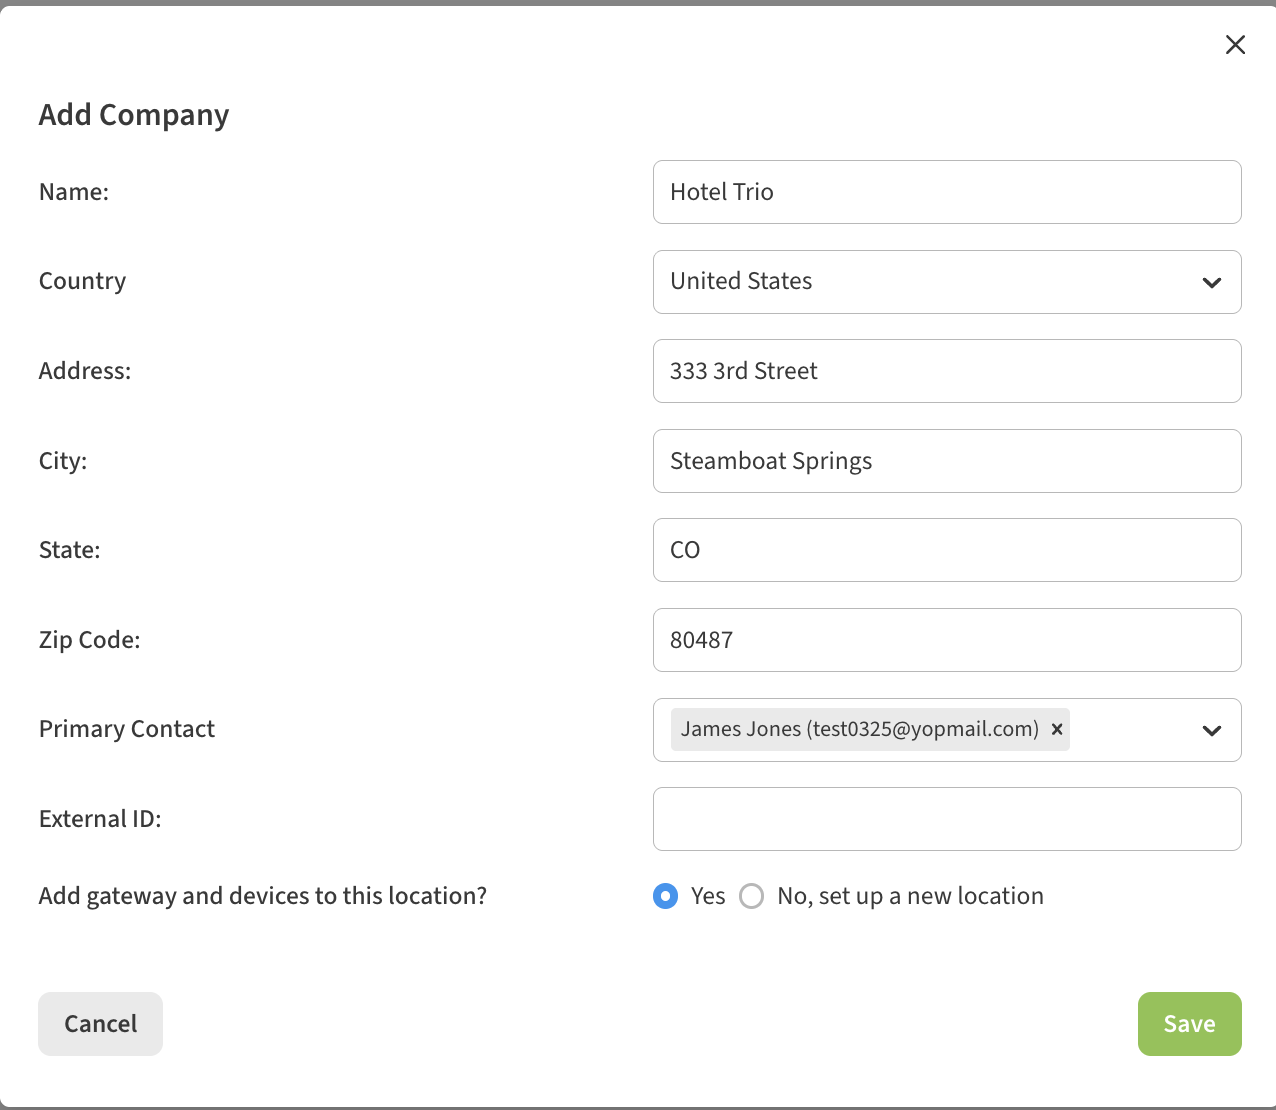
Task: Click the "Yes" label text
Action: click(x=708, y=896)
